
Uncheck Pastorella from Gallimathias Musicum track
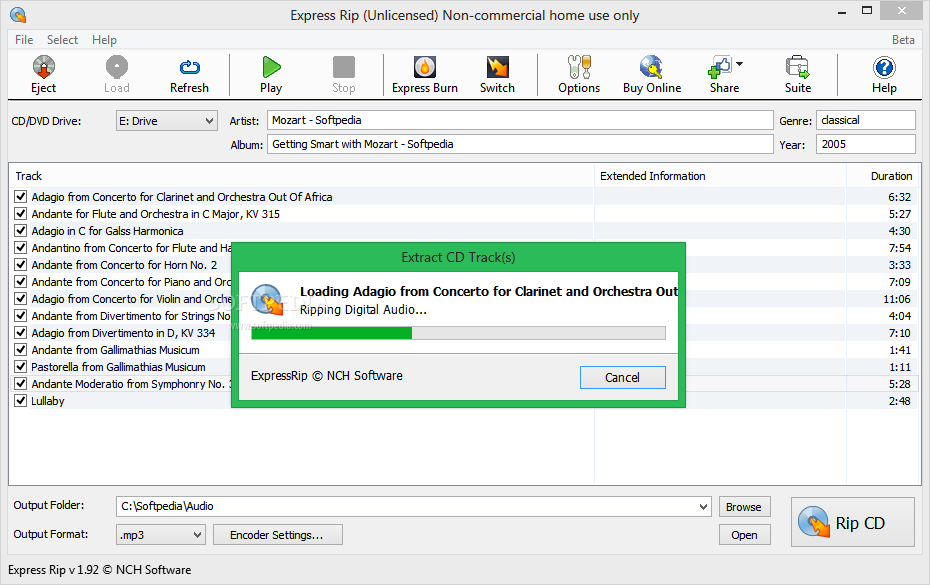(x=21, y=367)
